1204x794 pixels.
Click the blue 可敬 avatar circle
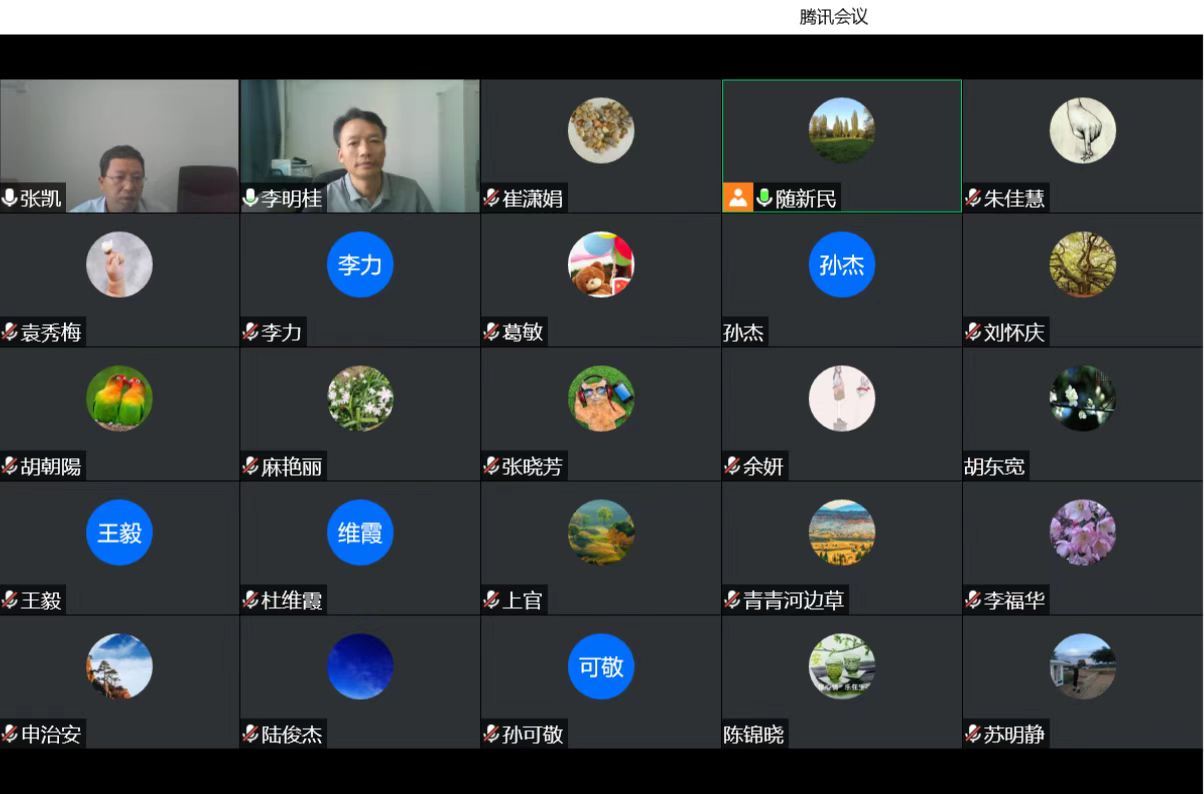601,666
